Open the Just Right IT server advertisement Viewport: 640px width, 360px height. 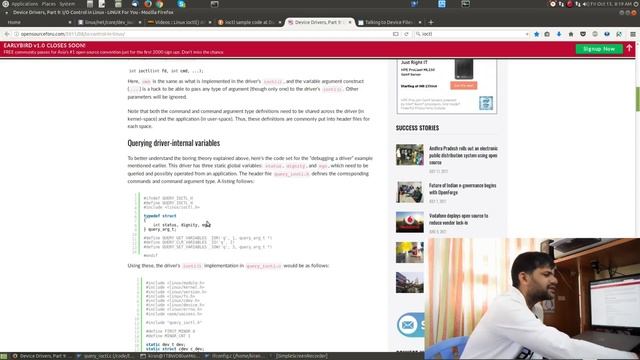coord(447,86)
